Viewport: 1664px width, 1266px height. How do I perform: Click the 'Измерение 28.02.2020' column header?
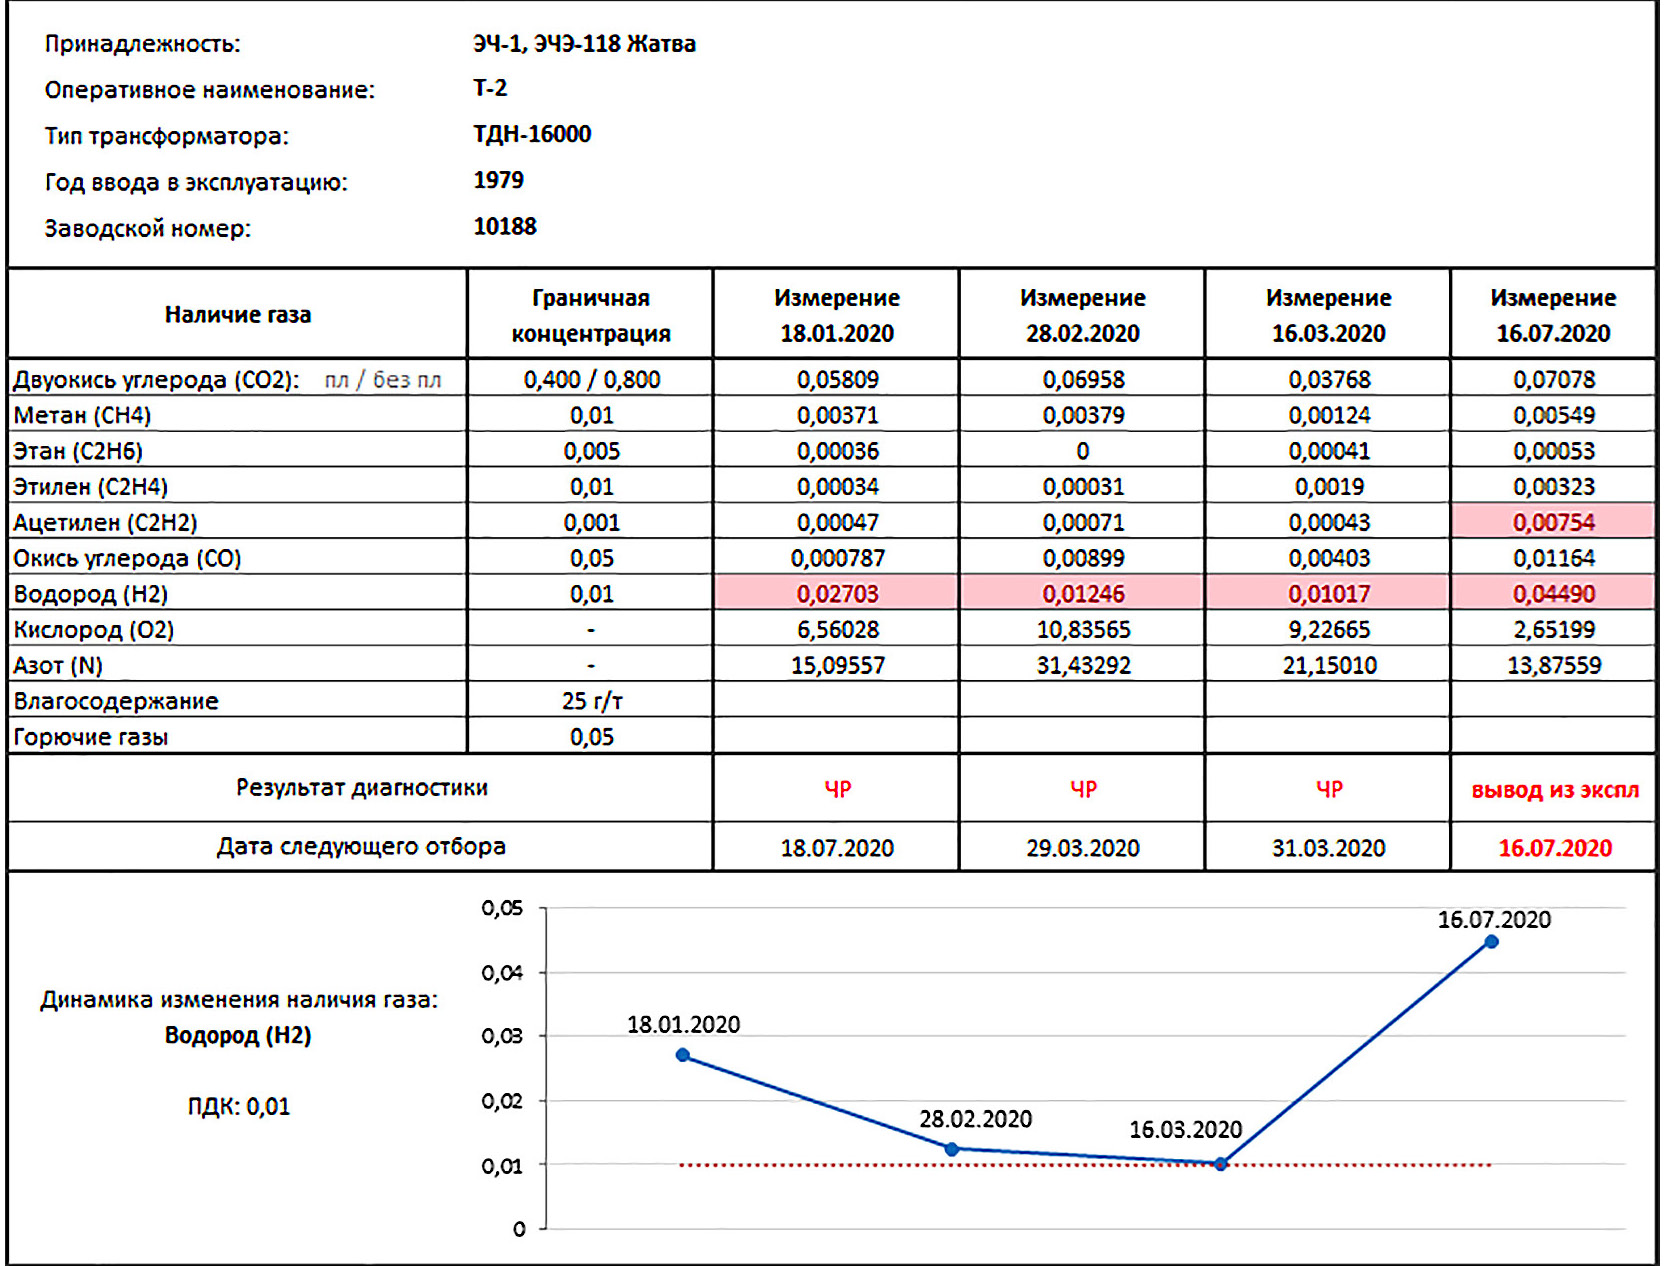(1082, 315)
